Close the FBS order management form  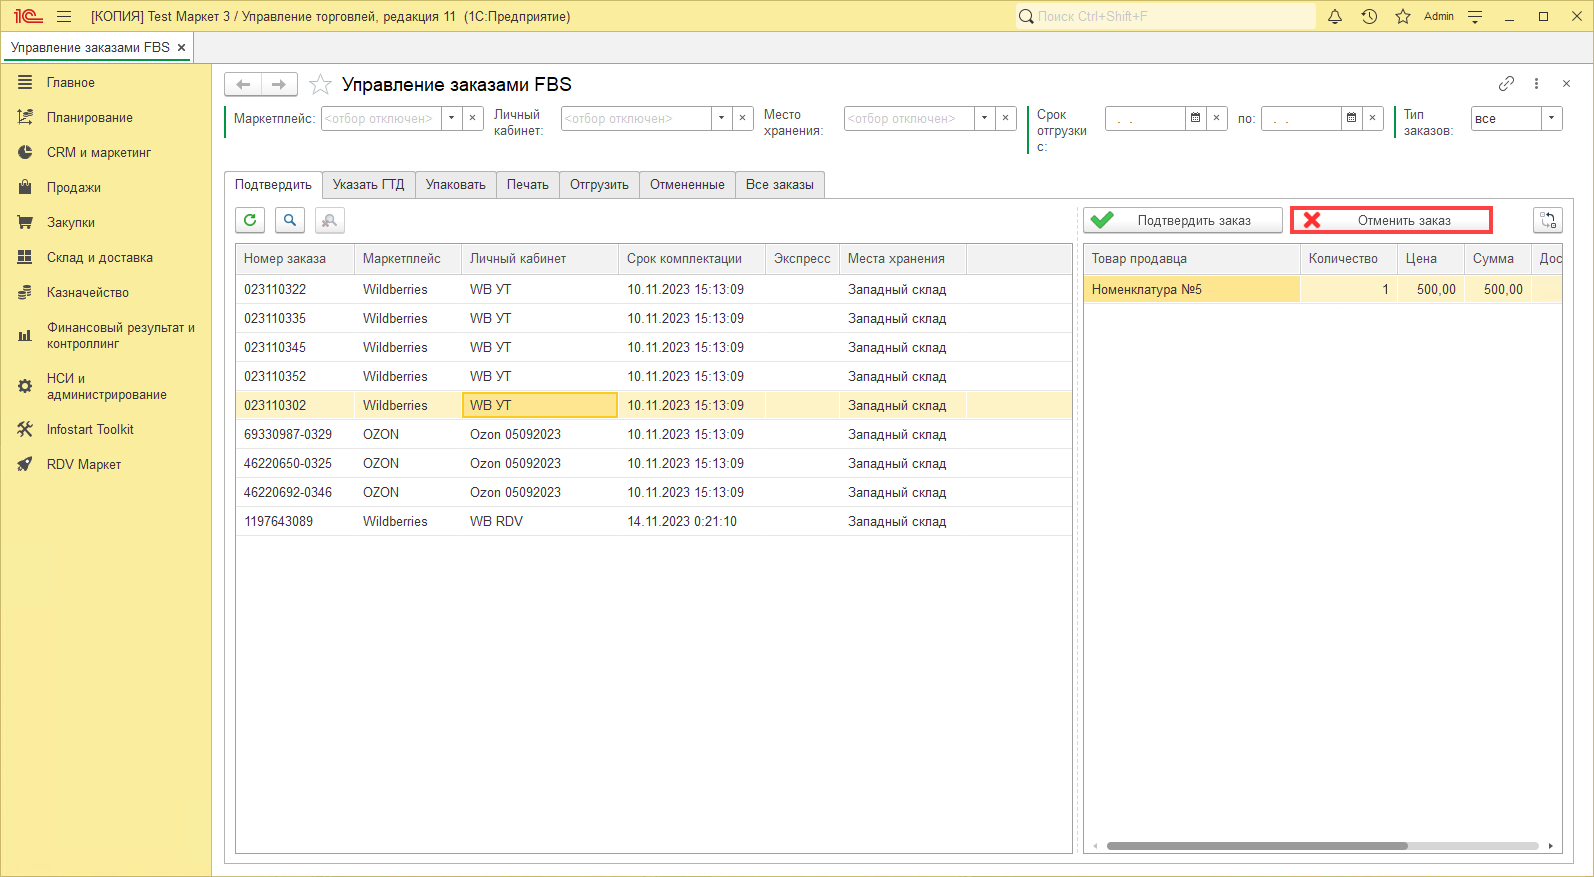(1566, 84)
